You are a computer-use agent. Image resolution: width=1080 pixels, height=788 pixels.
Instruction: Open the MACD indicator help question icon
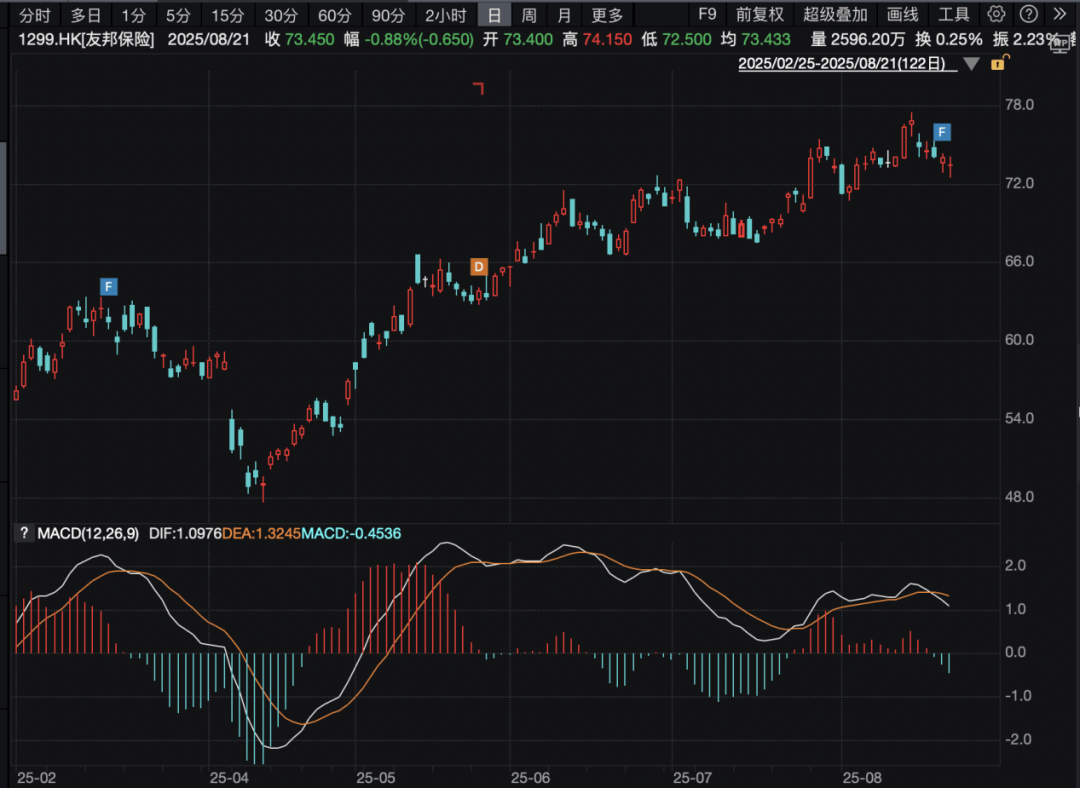tap(24, 533)
